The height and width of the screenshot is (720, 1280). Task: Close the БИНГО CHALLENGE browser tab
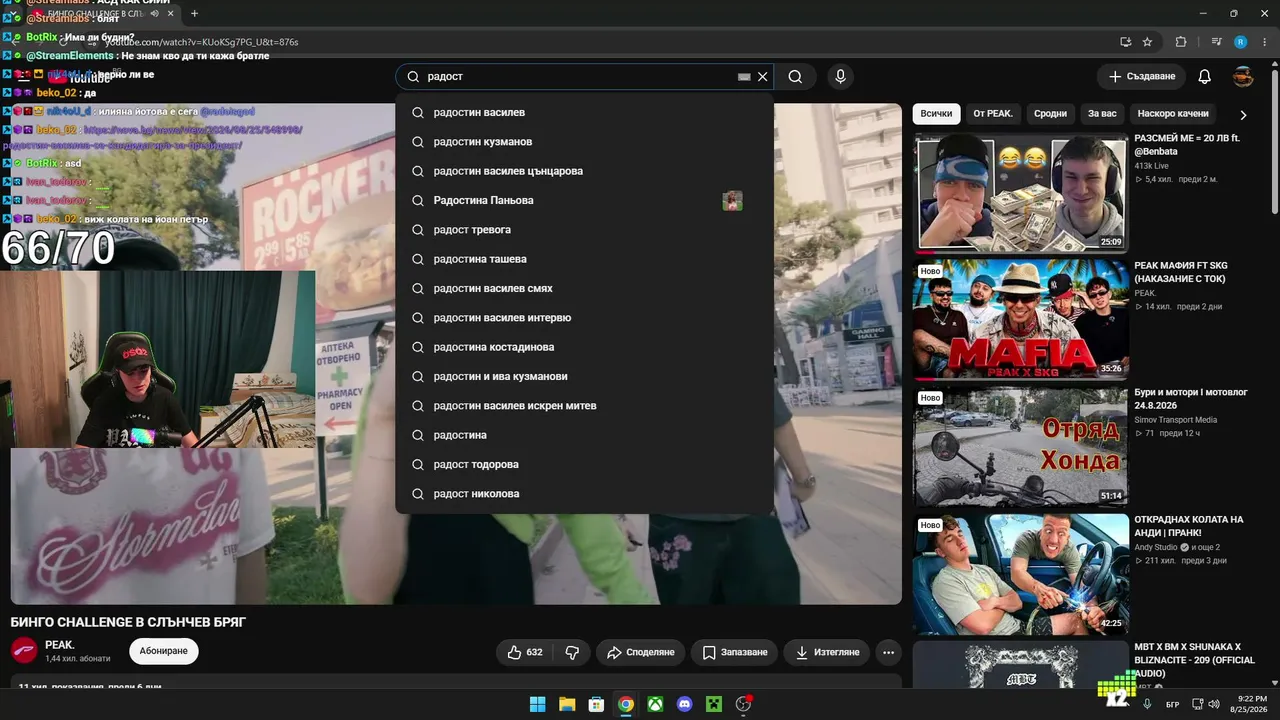point(170,14)
